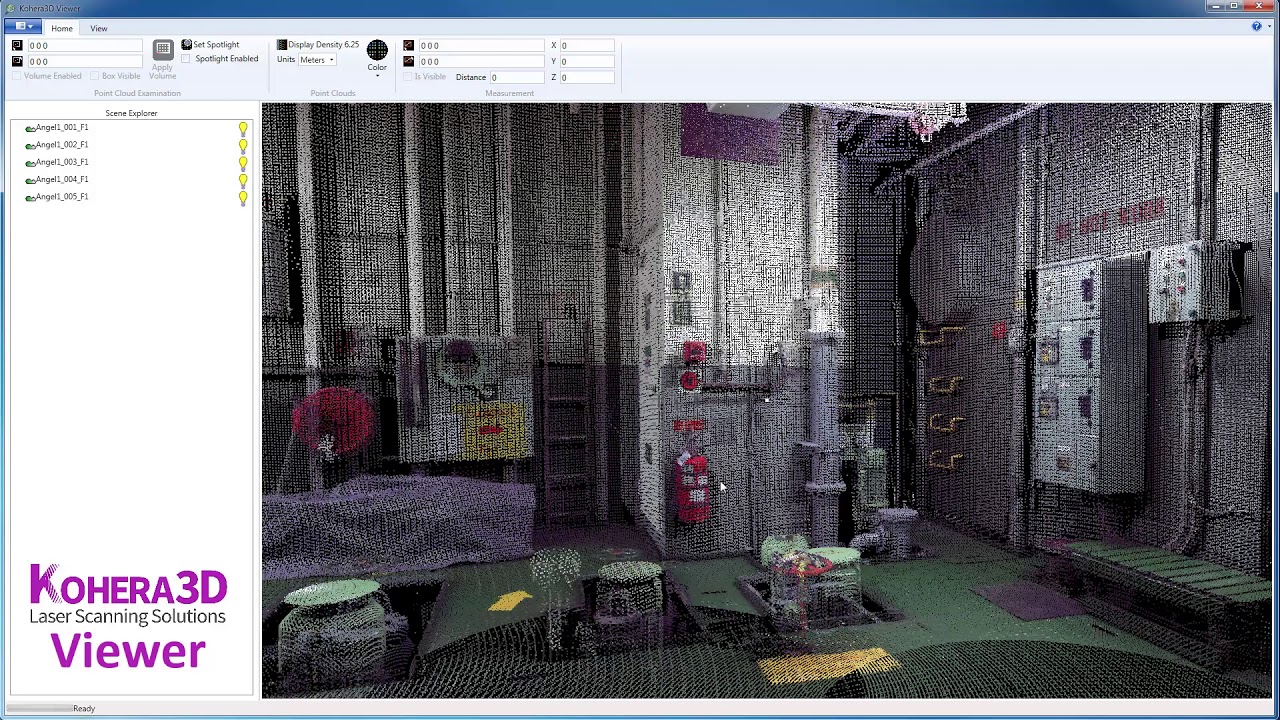The height and width of the screenshot is (720, 1280).
Task: Click the cloud icon of Angel1_005_F1
Action: pyautogui.click(x=30, y=198)
